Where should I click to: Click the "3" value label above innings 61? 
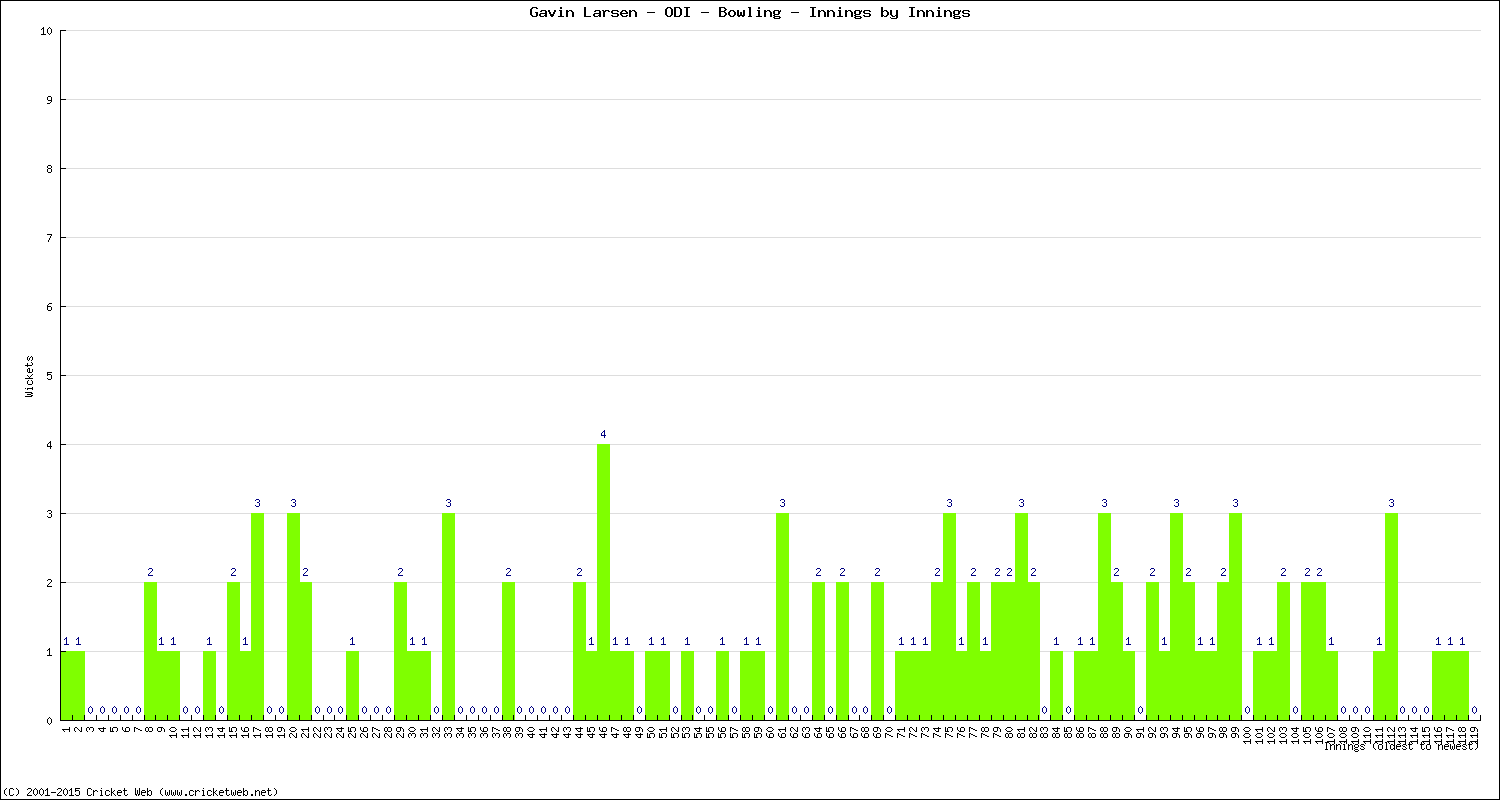(782, 503)
